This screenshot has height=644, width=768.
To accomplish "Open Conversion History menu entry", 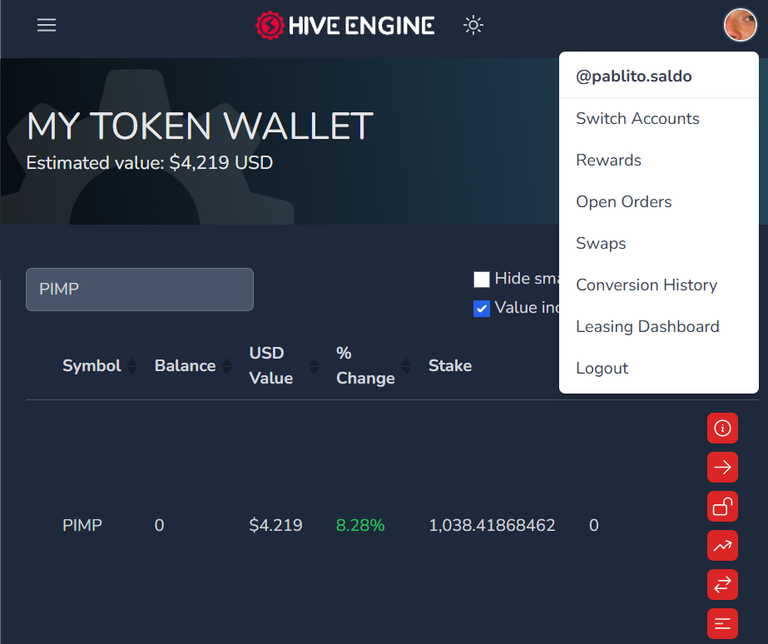I will click(x=659, y=285).
